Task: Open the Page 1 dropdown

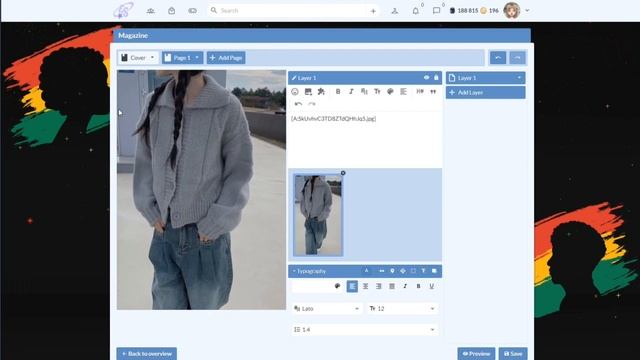Action: tap(182, 58)
